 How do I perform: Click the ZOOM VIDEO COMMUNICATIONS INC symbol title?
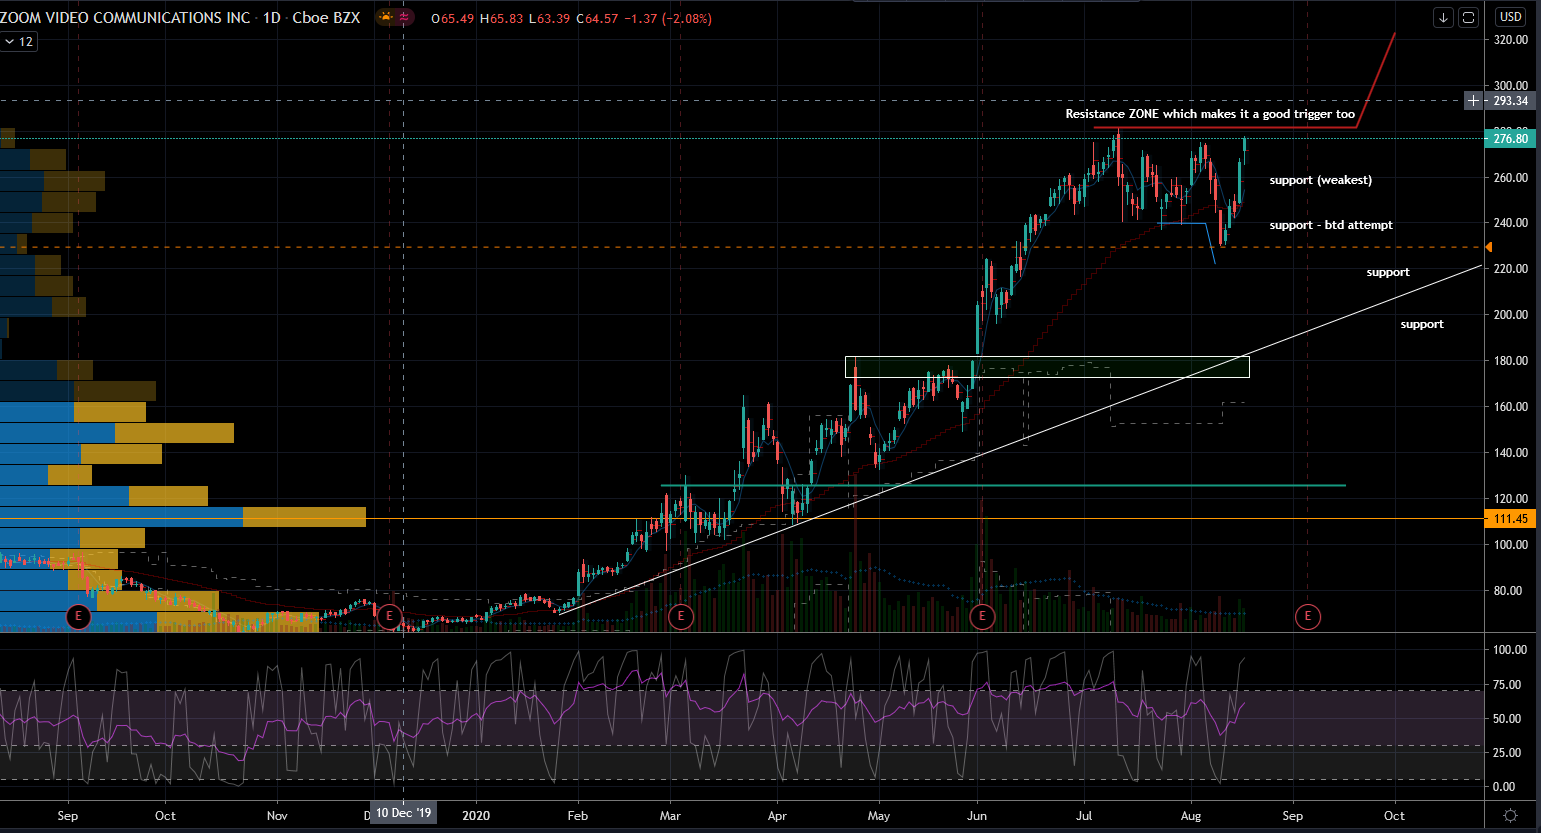(x=125, y=18)
